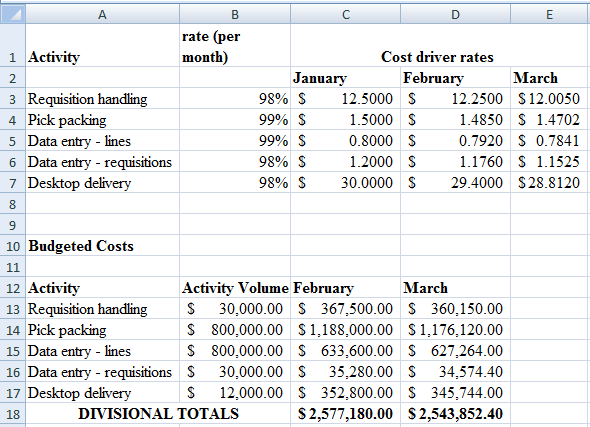The width and height of the screenshot is (590, 427).
Task: Select 'Data entry - requisitions' in row 16
Action: click(x=102, y=372)
